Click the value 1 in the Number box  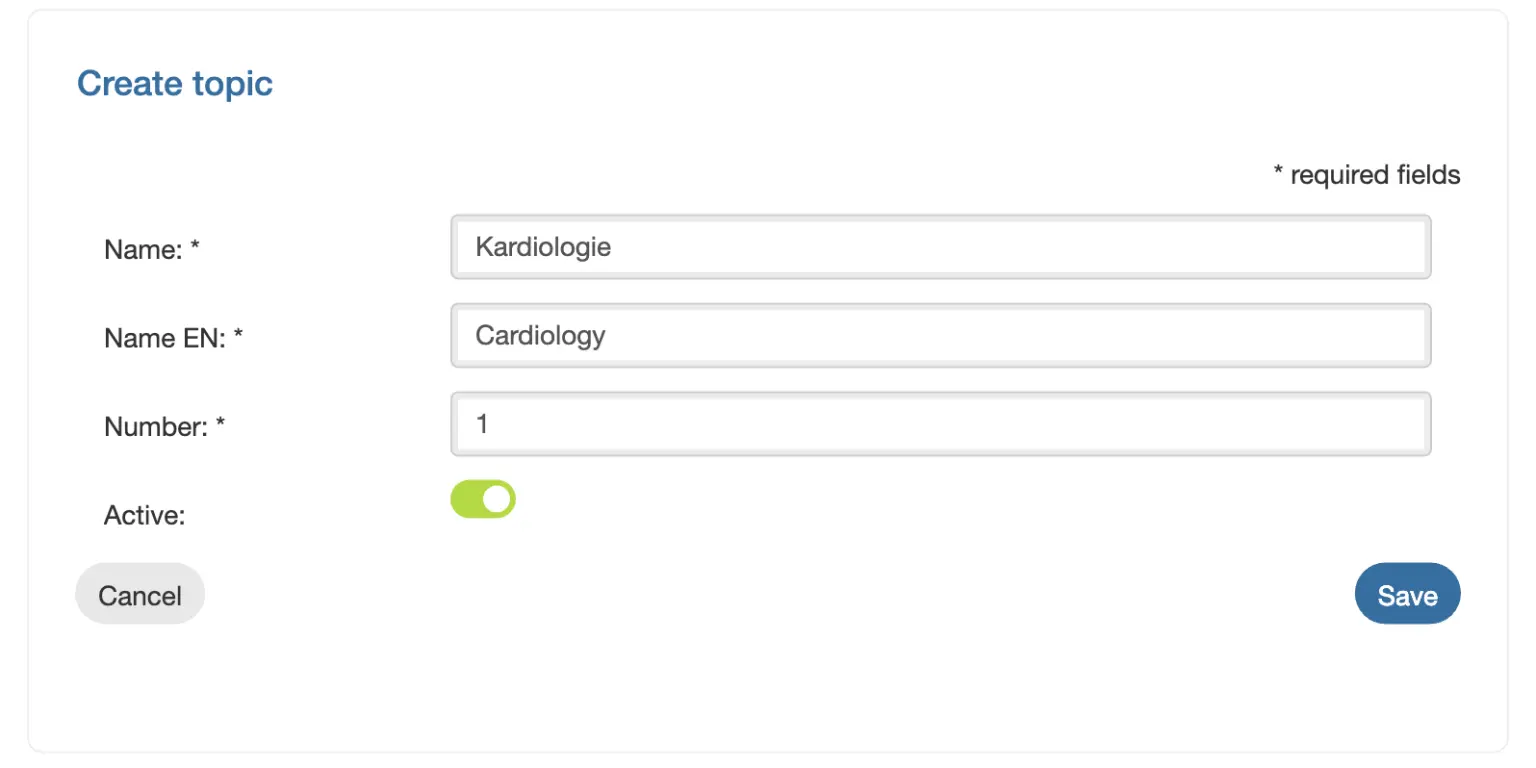[x=482, y=424]
